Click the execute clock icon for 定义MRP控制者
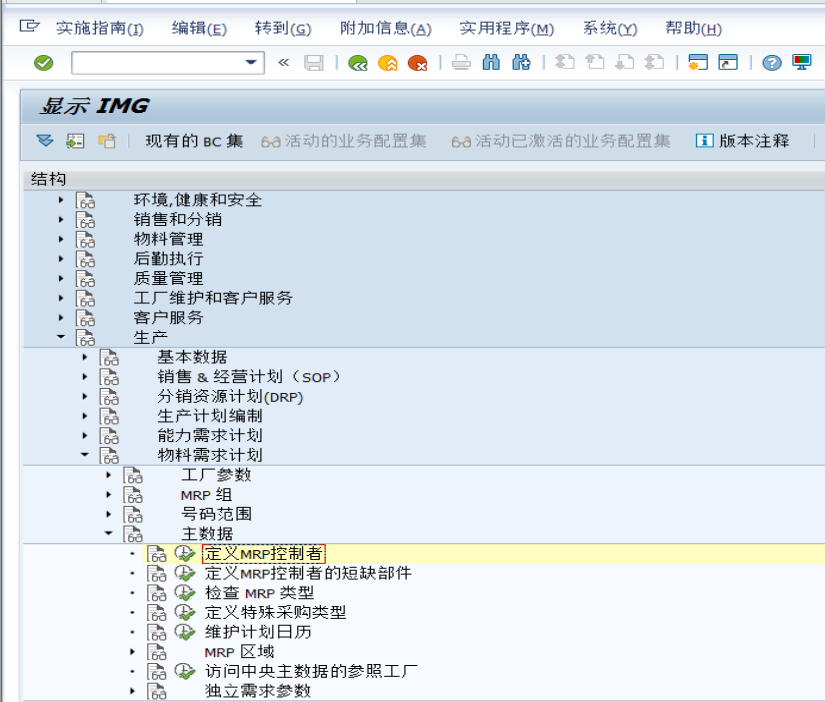Screen dimensions: 825x702 coord(185,554)
